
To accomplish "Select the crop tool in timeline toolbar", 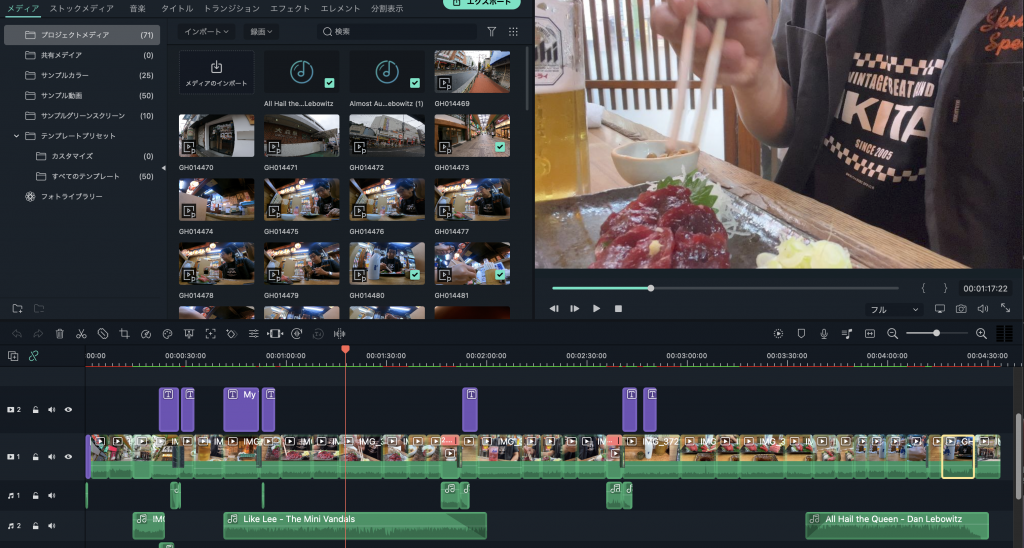I will (x=124, y=334).
